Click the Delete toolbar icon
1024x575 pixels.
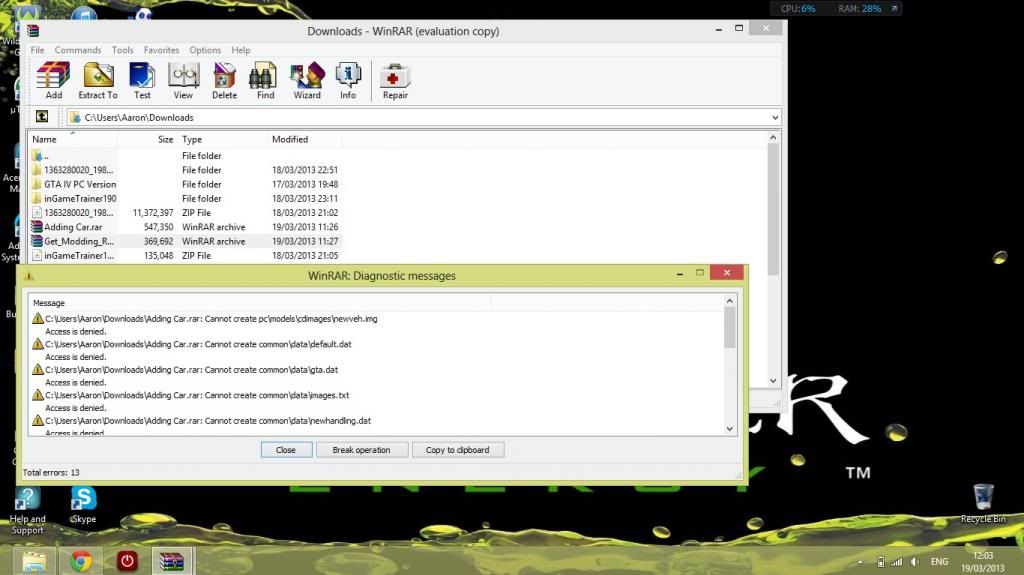tap(224, 80)
